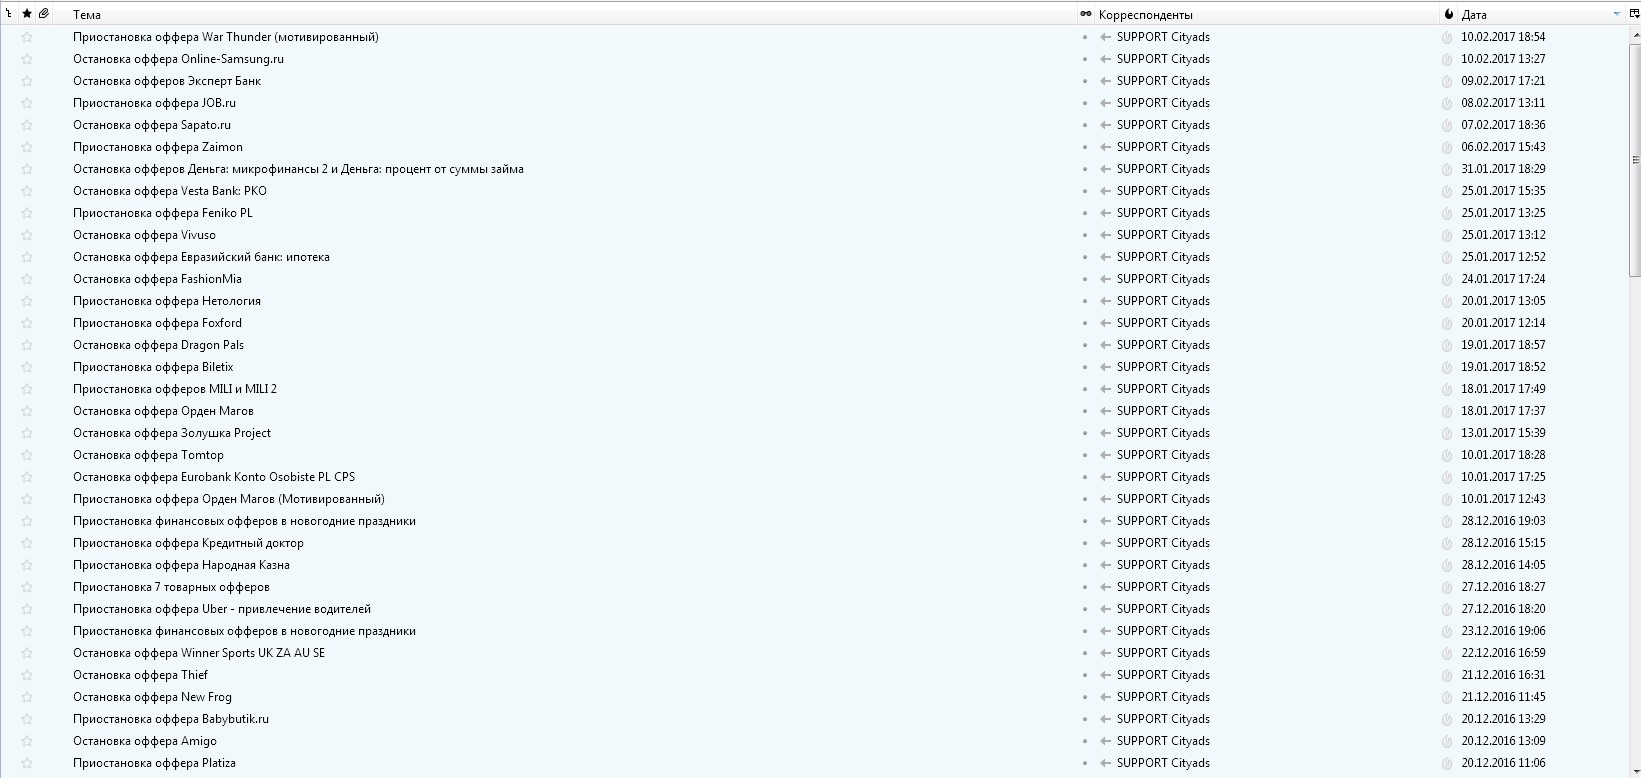
Task: Select message 'Остановка оффера Winner Sports UK ZA AU SE'
Action: tap(199, 653)
